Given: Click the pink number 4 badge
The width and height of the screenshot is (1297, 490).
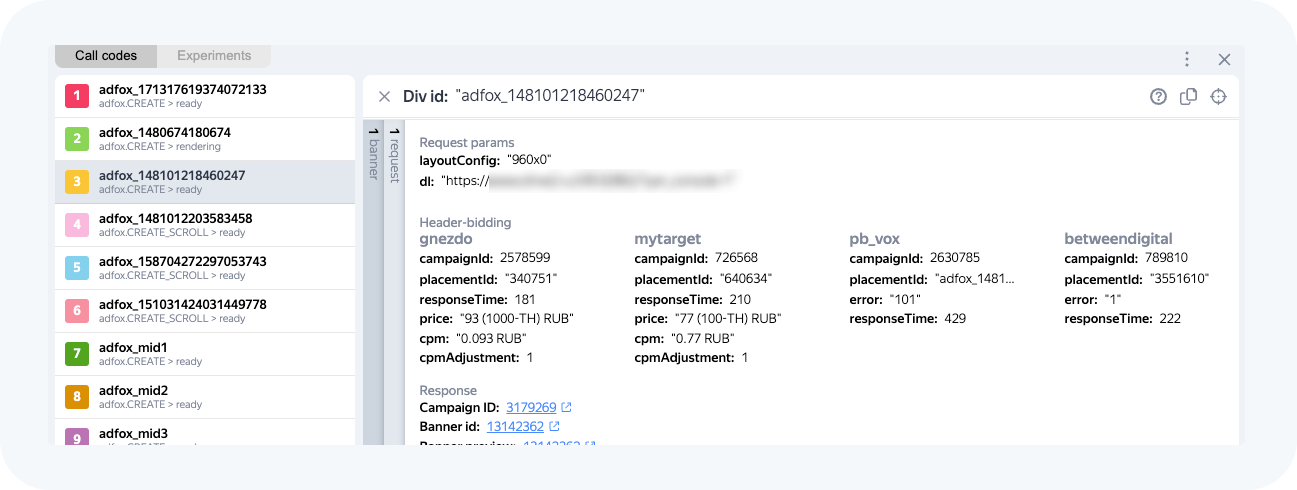Looking at the screenshot, I should [x=77, y=225].
